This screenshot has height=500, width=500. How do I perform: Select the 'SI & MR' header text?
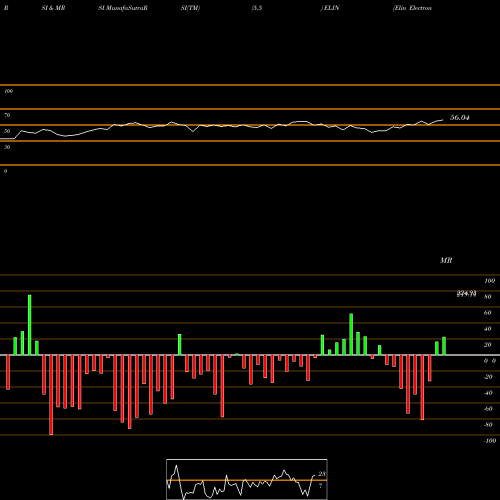pos(53,8)
